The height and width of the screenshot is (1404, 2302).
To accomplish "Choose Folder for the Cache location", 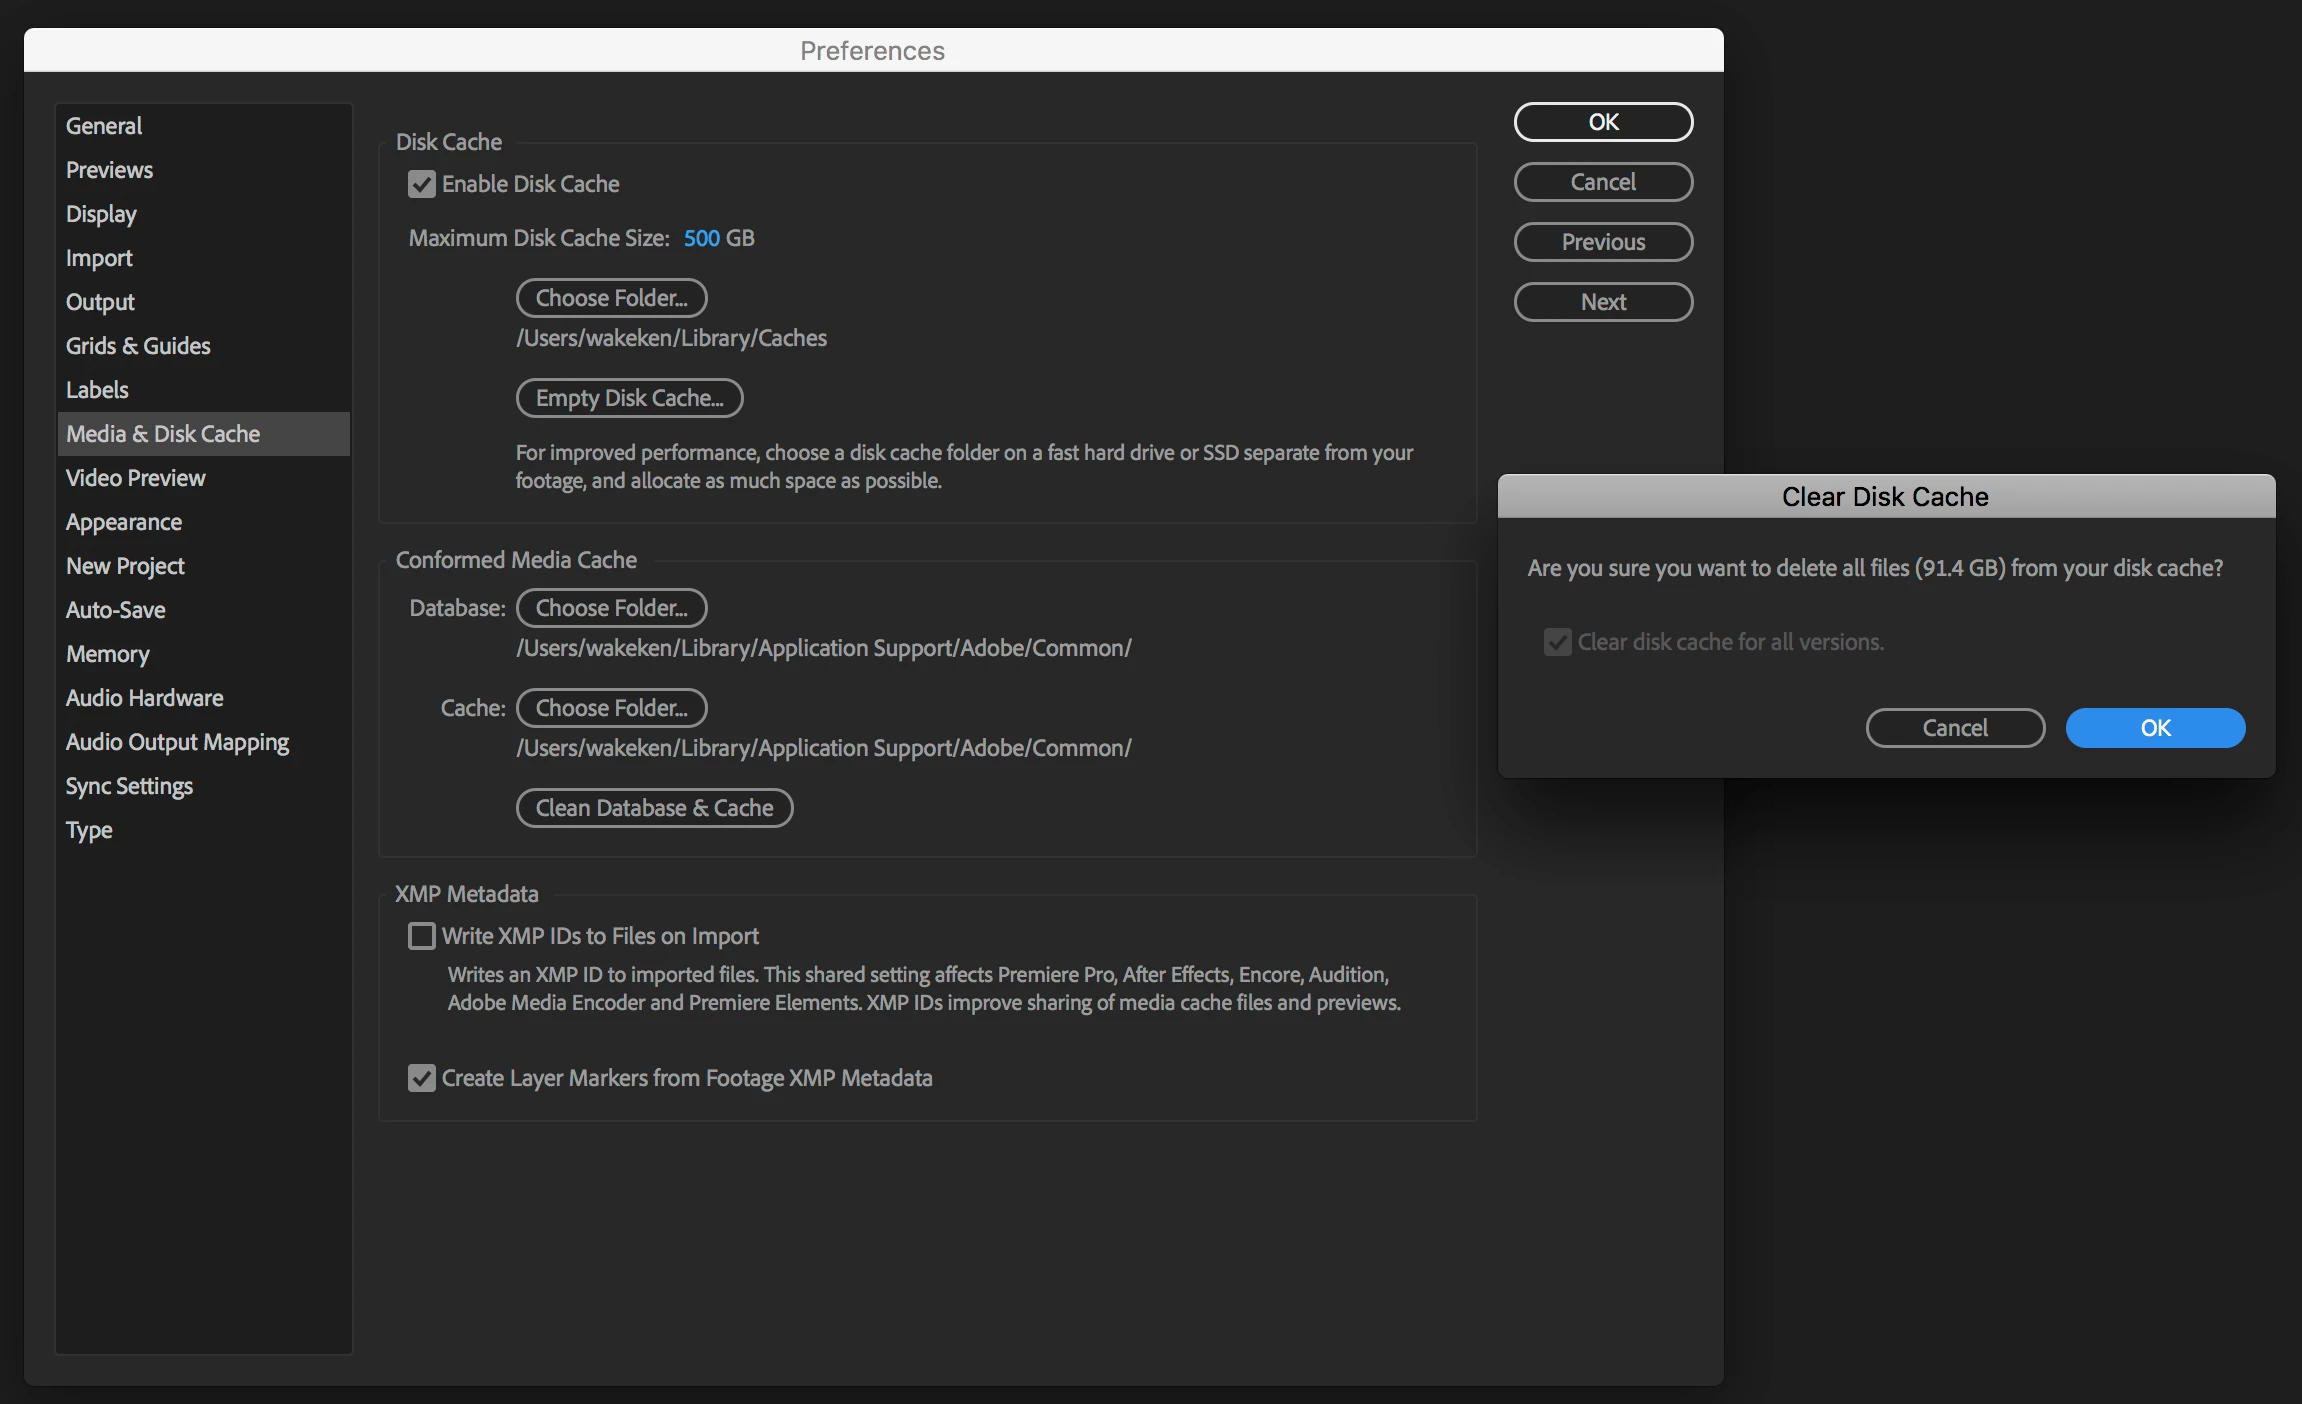I will [x=611, y=708].
